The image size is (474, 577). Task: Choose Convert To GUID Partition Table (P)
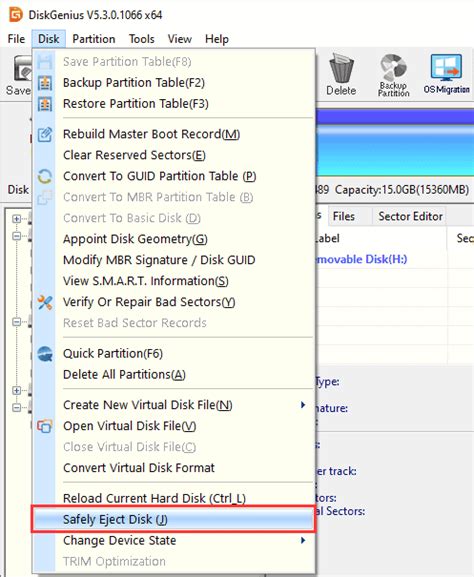[x=174, y=176]
